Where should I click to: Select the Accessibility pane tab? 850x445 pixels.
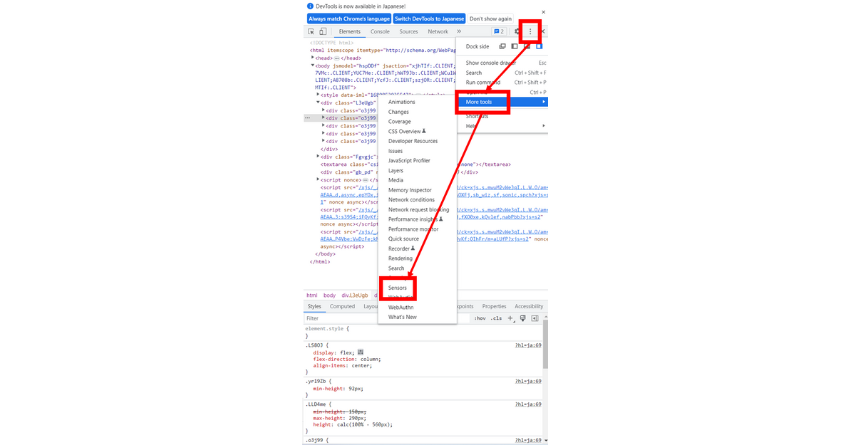(529, 306)
